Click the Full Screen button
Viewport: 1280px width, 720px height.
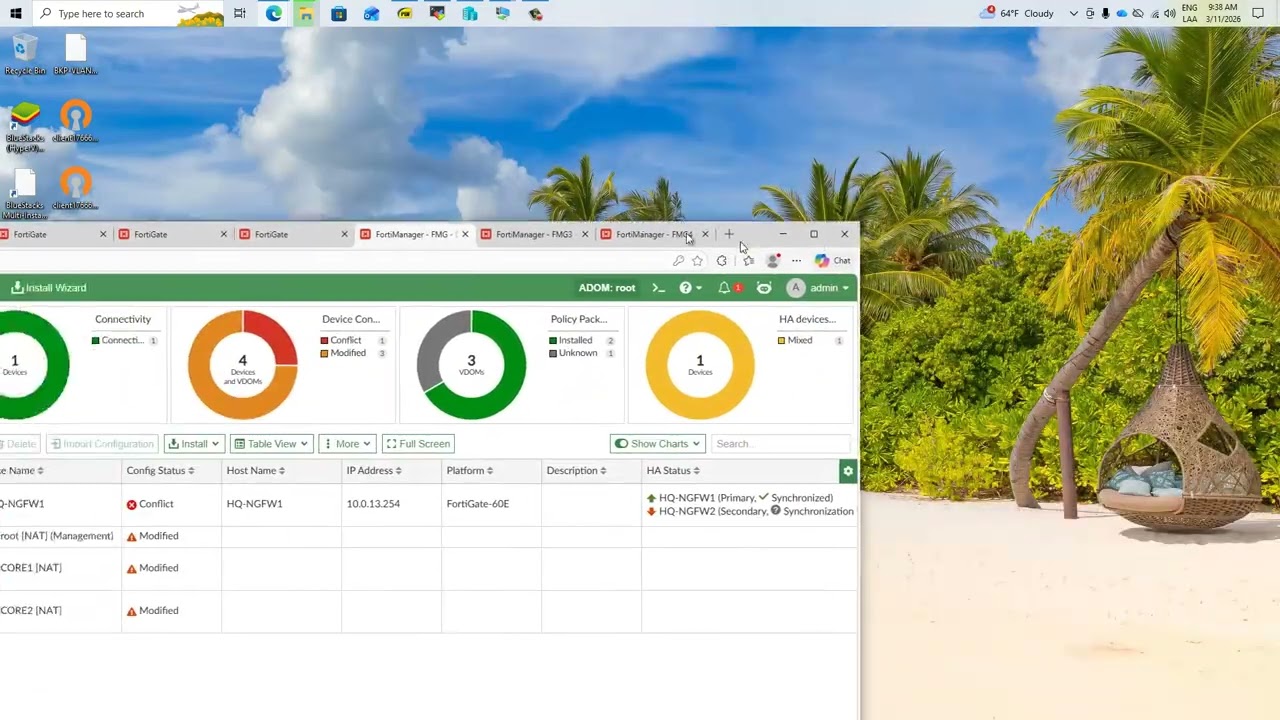point(418,444)
